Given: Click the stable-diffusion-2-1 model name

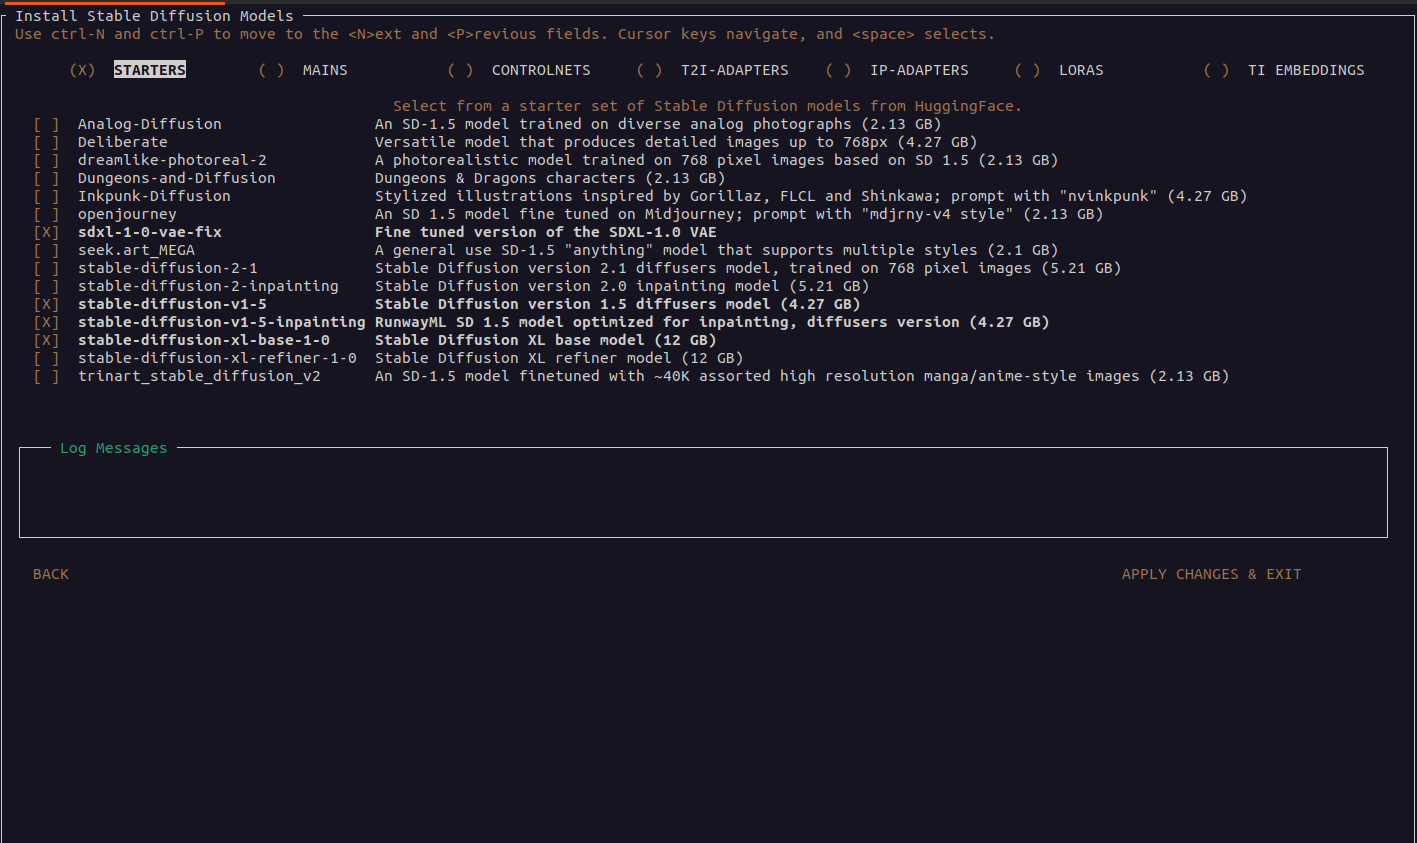Looking at the screenshot, I should coord(168,268).
